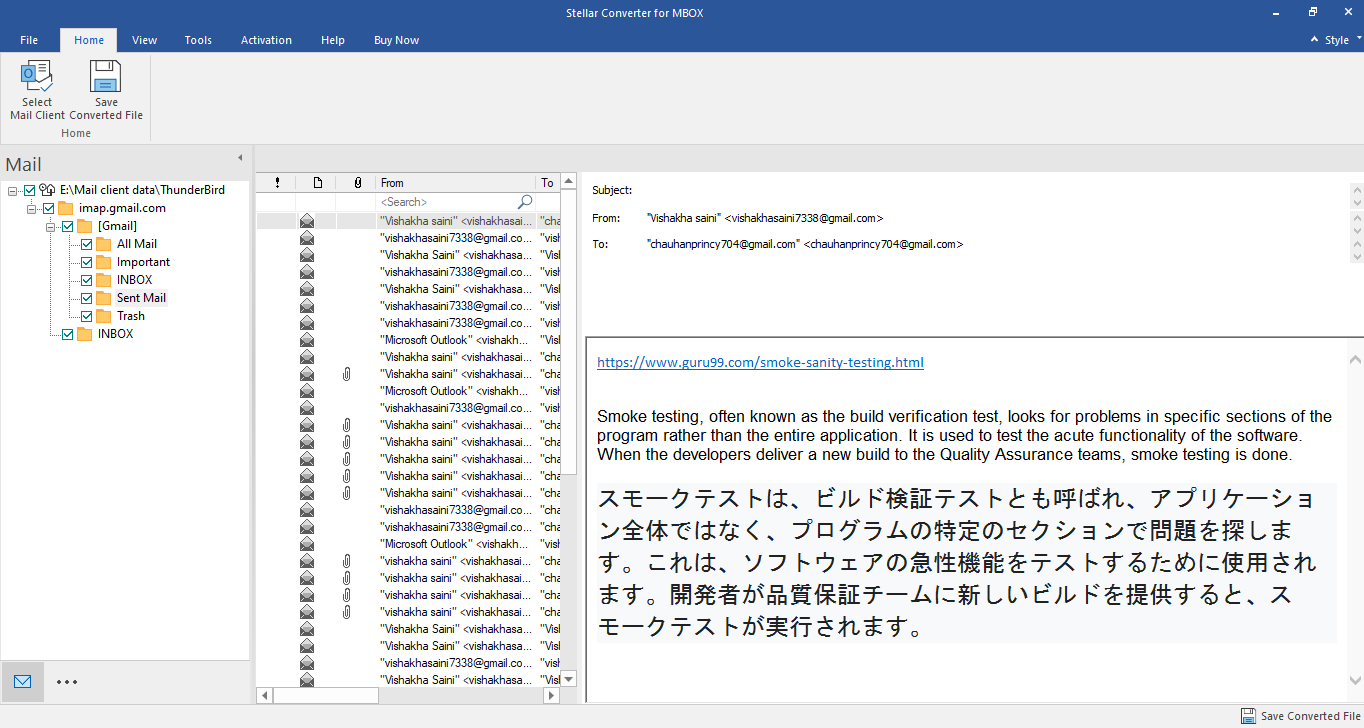Image resolution: width=1364 pixels, height=728 pixels.
Task: Click the Thunderbird root mailbox icon
Action: coord(47,190)
